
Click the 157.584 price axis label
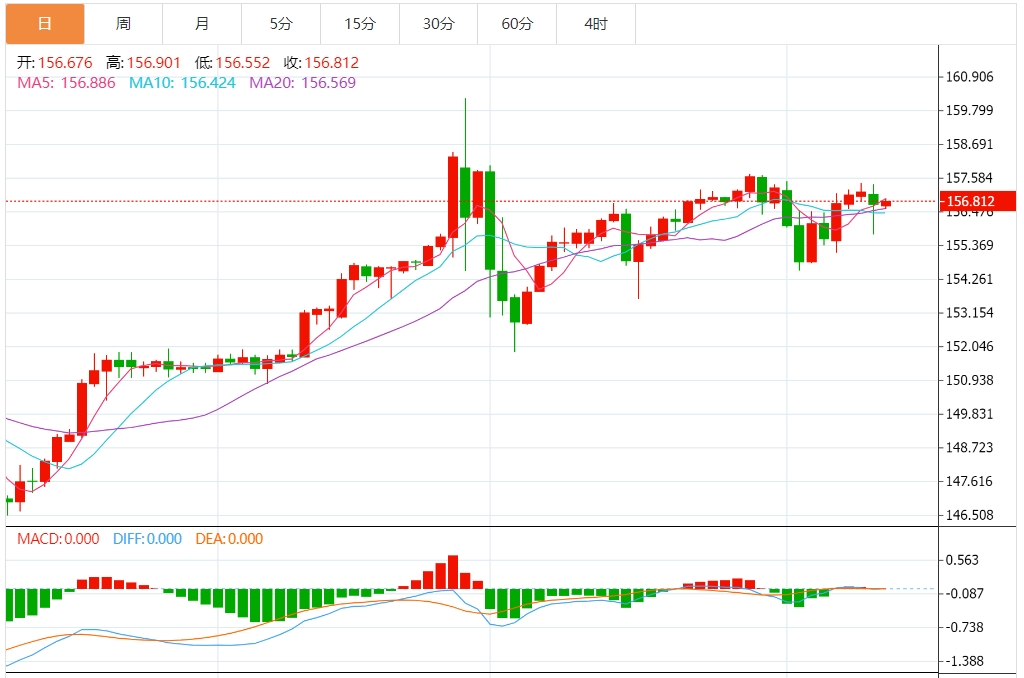970,178
